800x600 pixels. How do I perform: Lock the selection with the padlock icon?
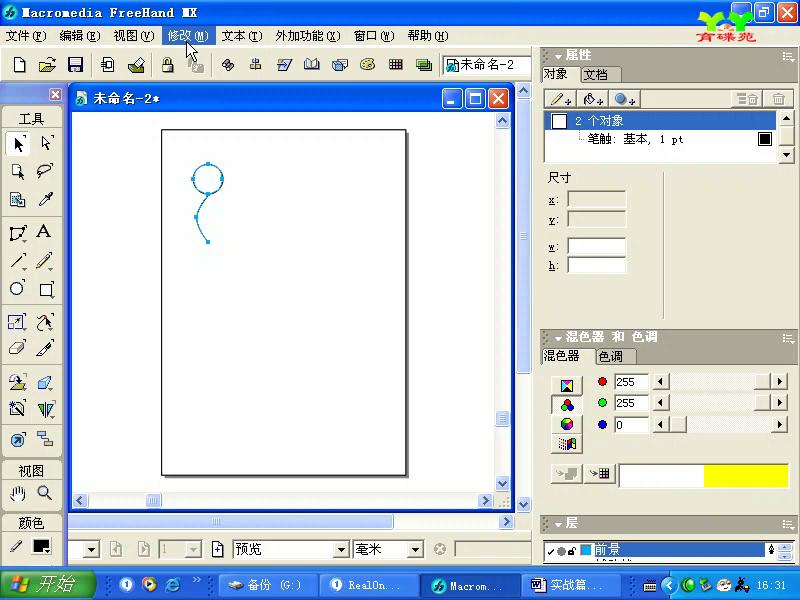pyautogui.click(x=168, y=65)
